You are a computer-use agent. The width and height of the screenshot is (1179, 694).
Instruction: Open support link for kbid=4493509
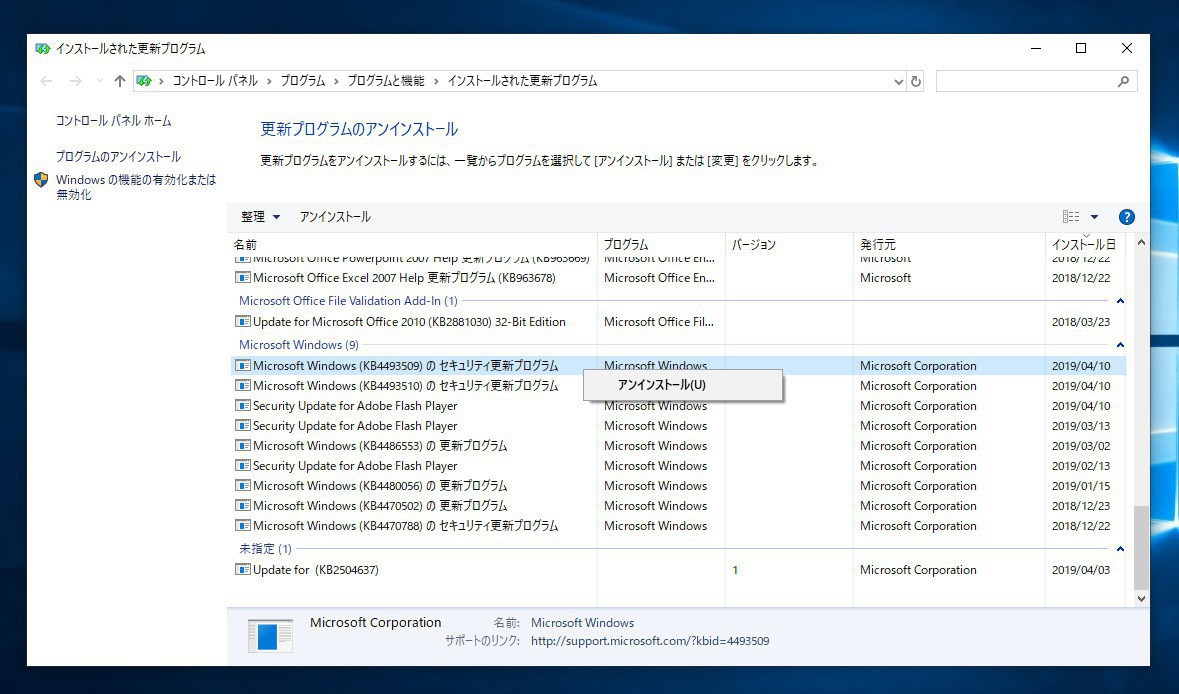pos(650,641)
